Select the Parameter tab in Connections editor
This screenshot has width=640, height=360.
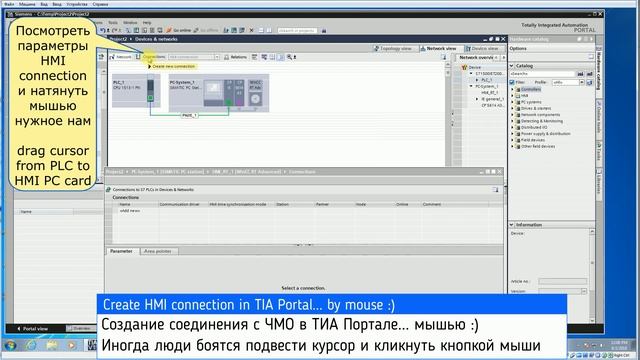[121, 251]
